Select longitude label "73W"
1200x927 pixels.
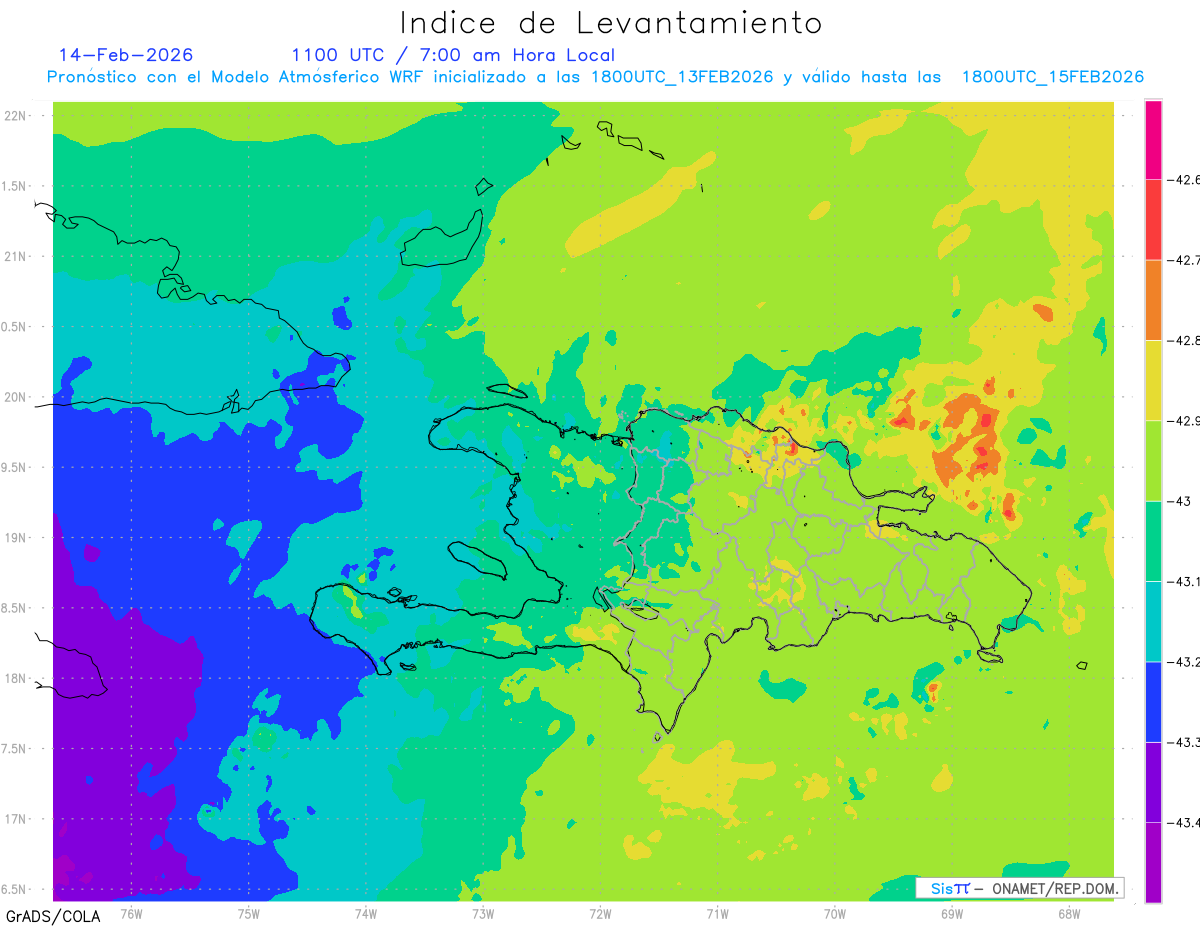(x=483, y=913)
